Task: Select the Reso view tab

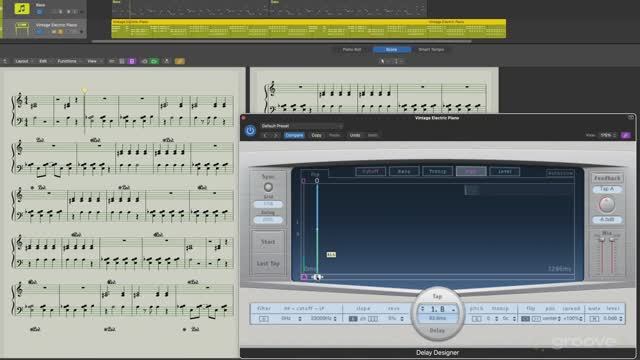Action: tap(404, 171)
